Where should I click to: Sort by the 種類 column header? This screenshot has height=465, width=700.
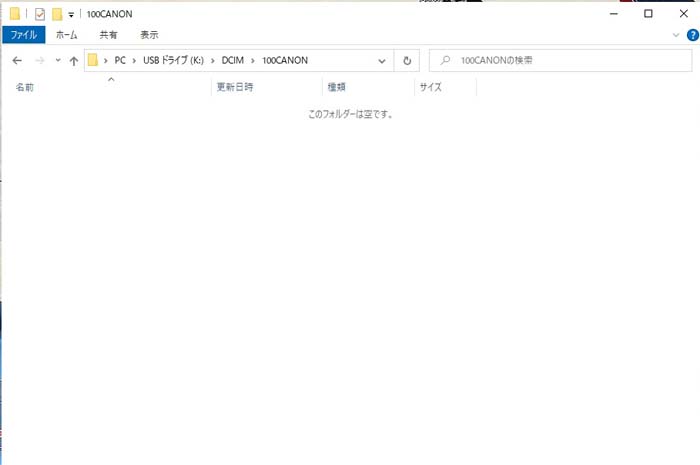[368, 87]
